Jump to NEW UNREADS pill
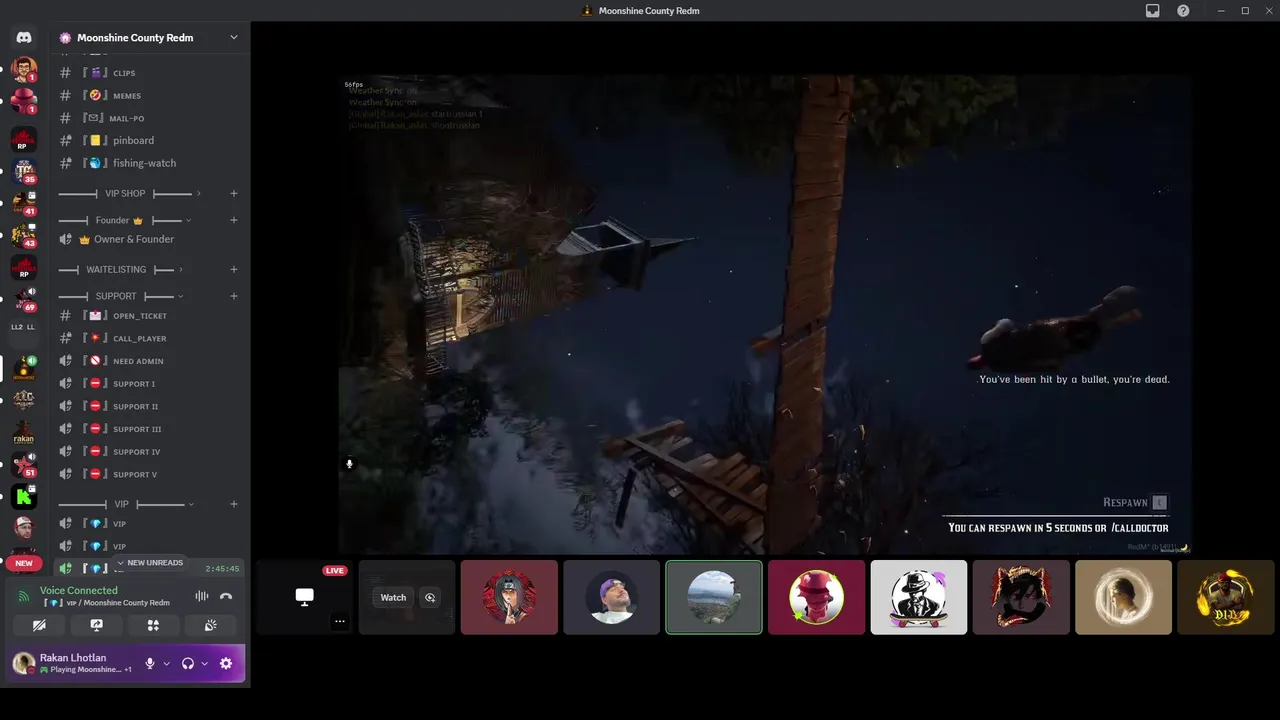 coord(150,563)
